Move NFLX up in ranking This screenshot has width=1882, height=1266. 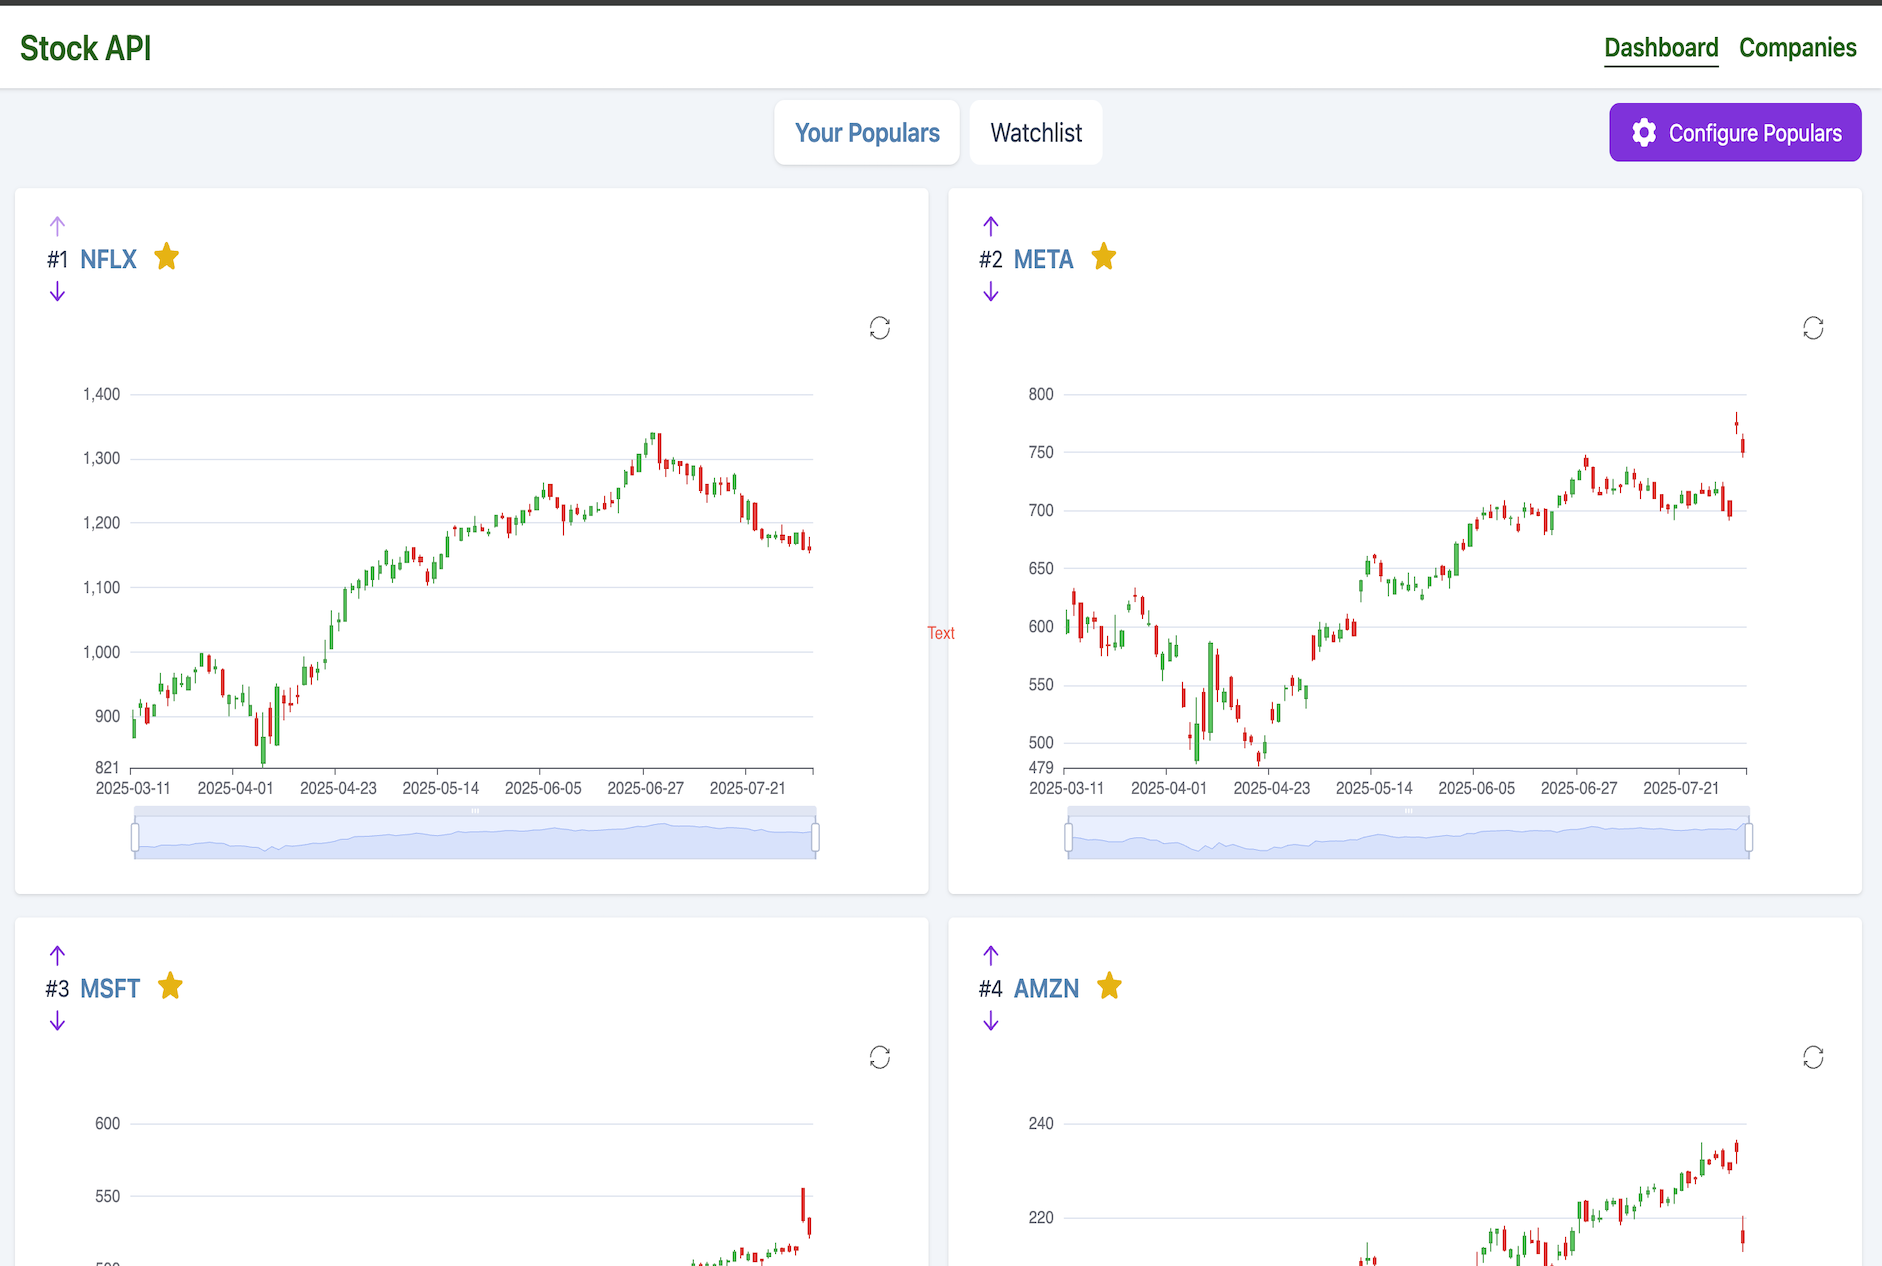click(57, 226)
